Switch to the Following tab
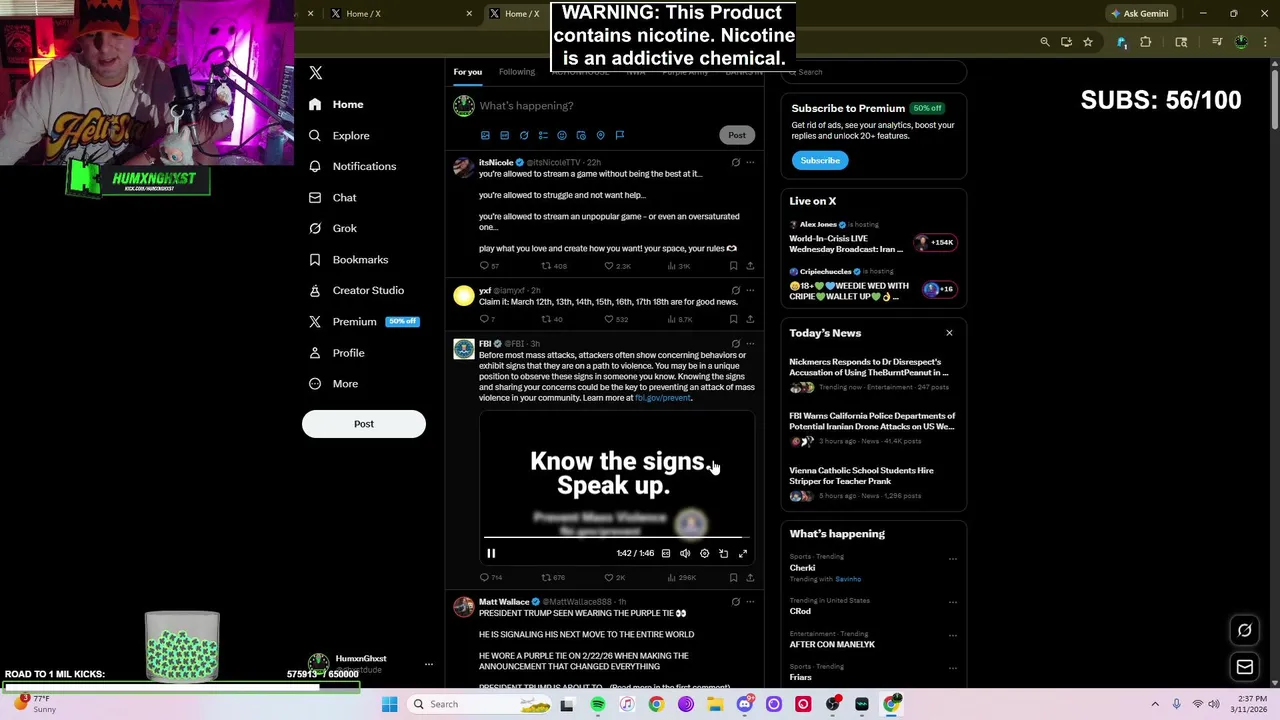This screenshot has height=720, width=1280. pos(517,72)
